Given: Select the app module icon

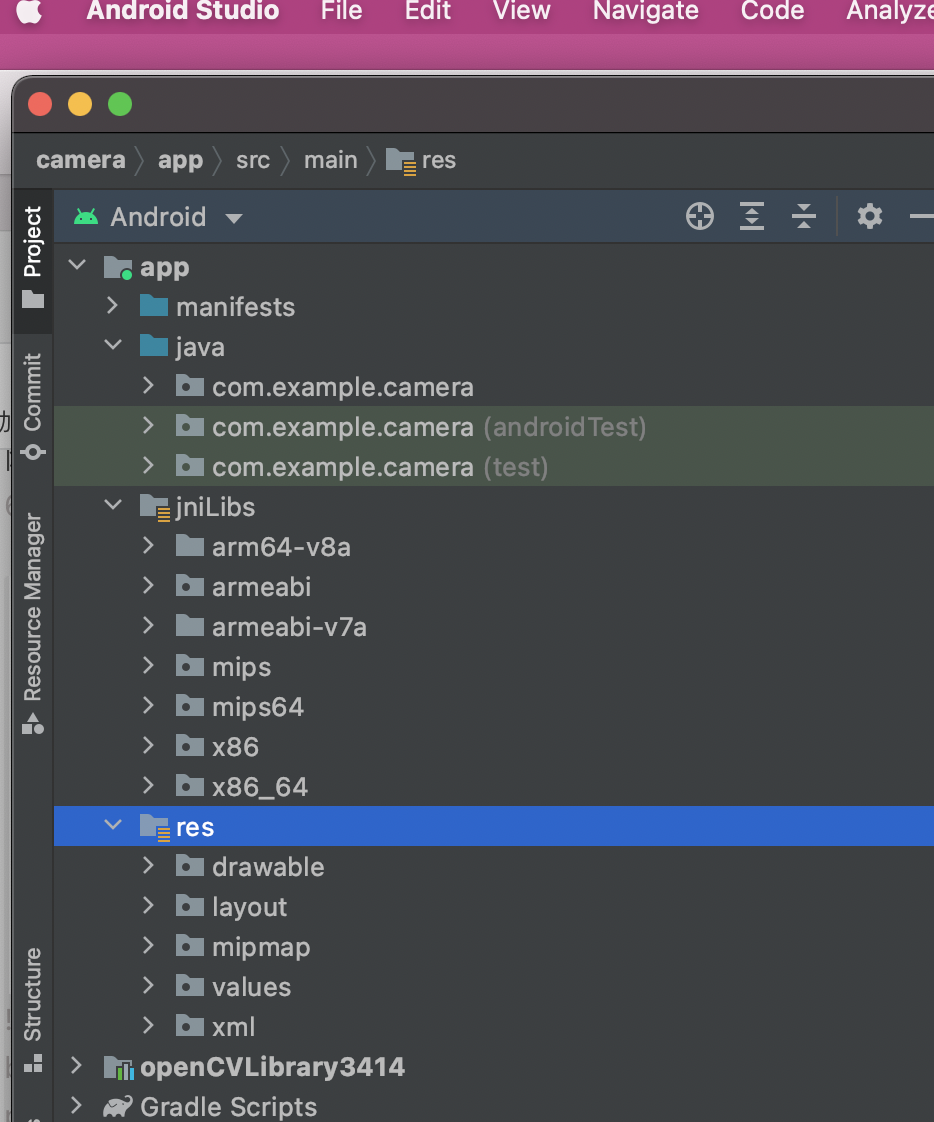Looking at the screenshot, I should [x=118, y=268].
